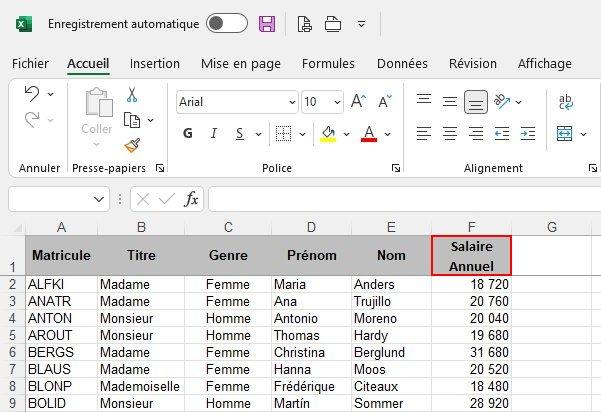Click the center horizontal alignment icon
The width and height of the screenshot is (601, 412).
[x=450, y=134]
